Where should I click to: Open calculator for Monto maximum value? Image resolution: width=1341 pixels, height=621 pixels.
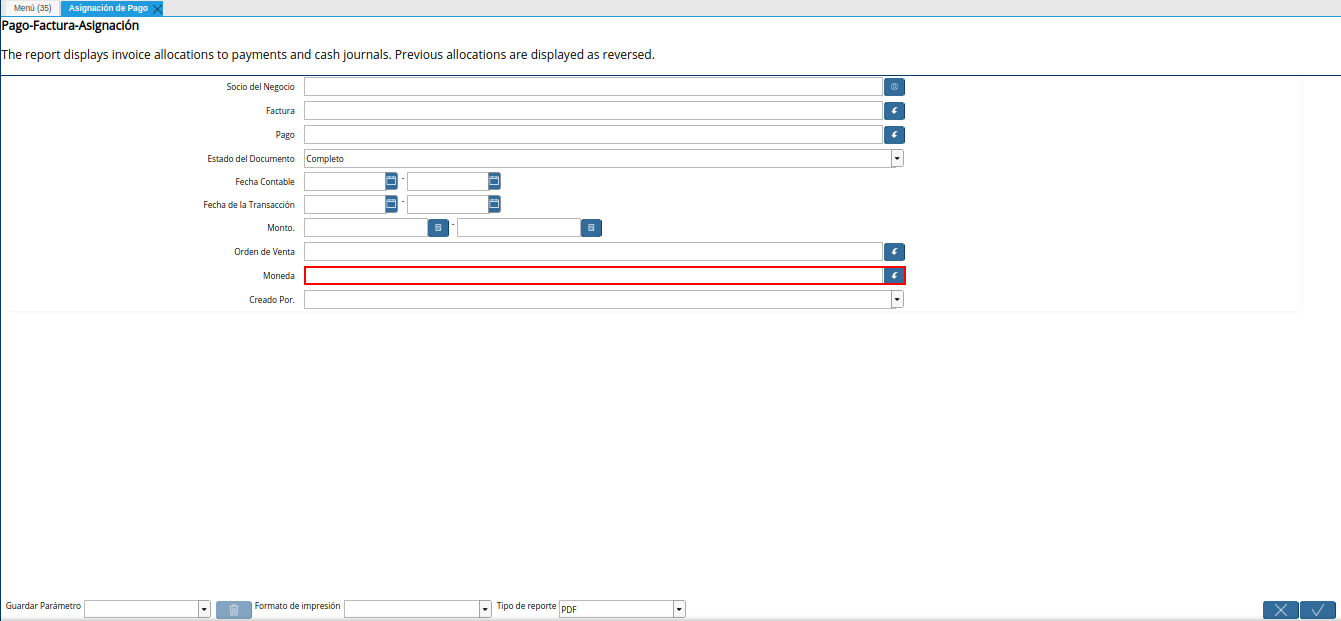591,228
